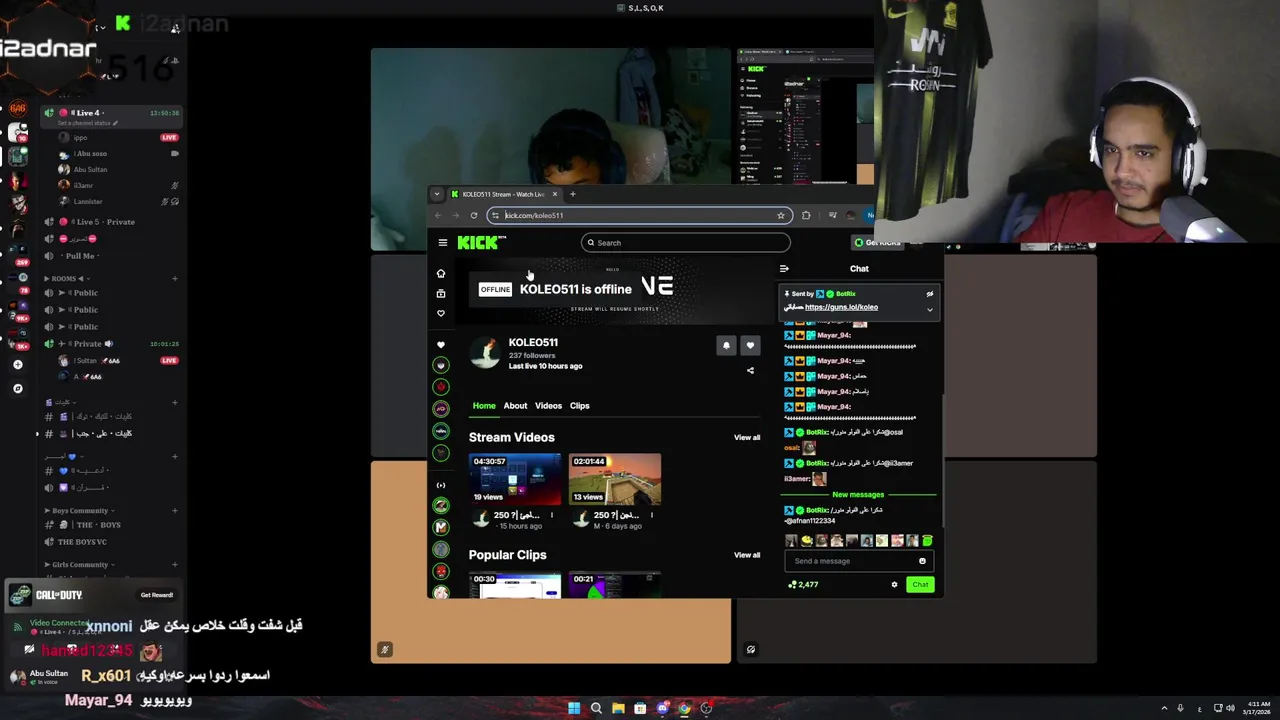Switch to the About tab
Image resolution: width=1280 pixels, height=720 pixels.
[515, 406]
